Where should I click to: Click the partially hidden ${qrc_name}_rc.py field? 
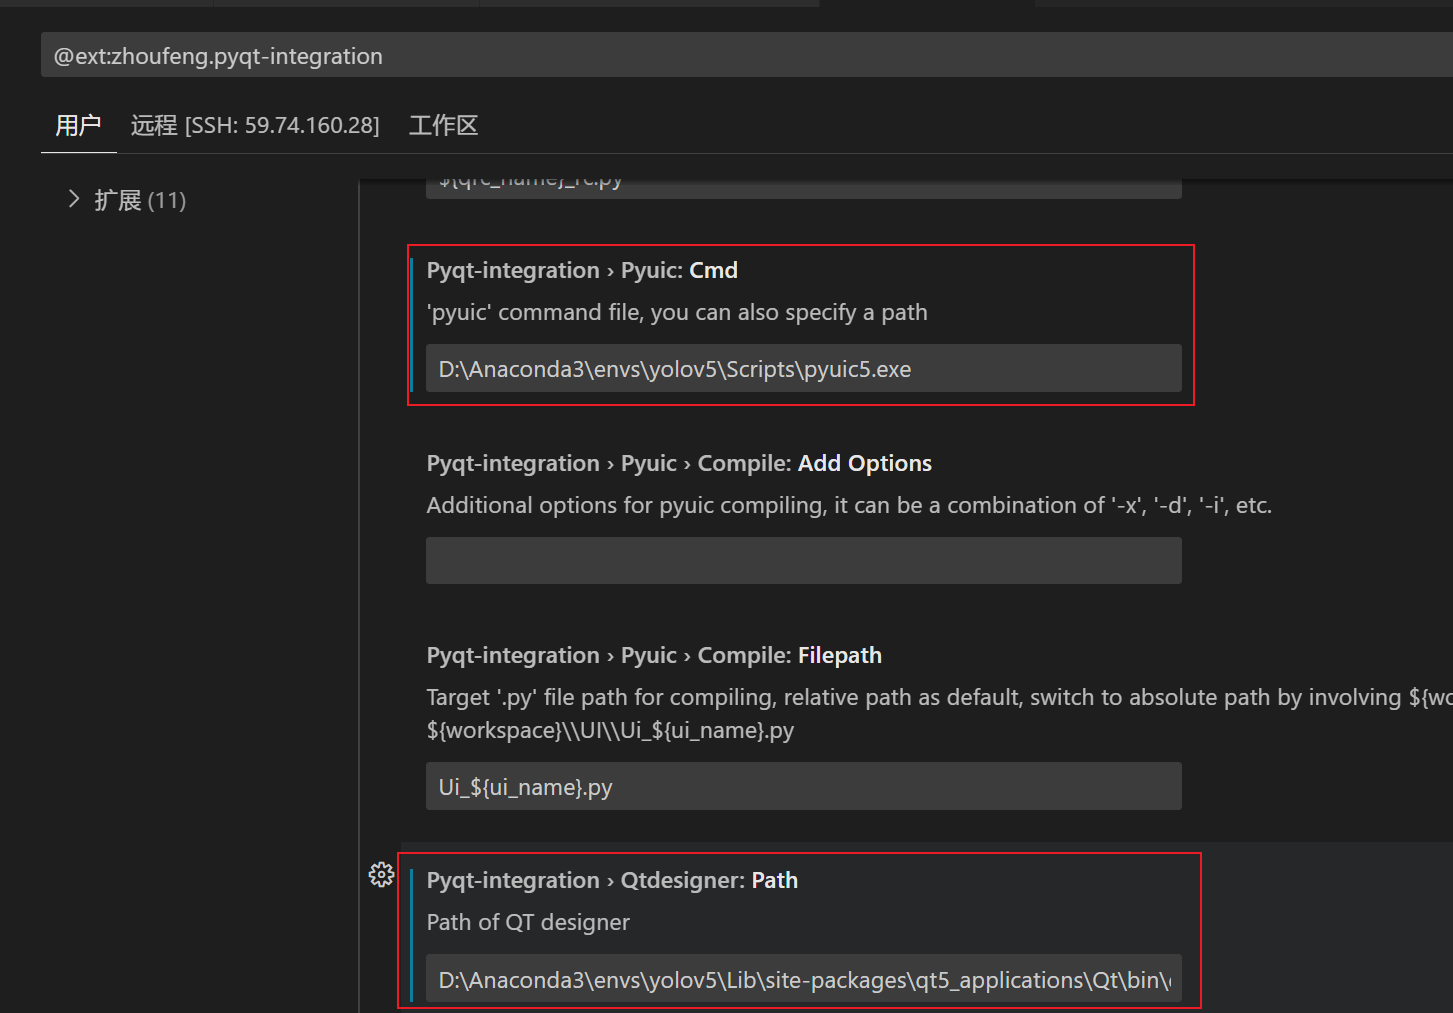click(x=803, y=188)
